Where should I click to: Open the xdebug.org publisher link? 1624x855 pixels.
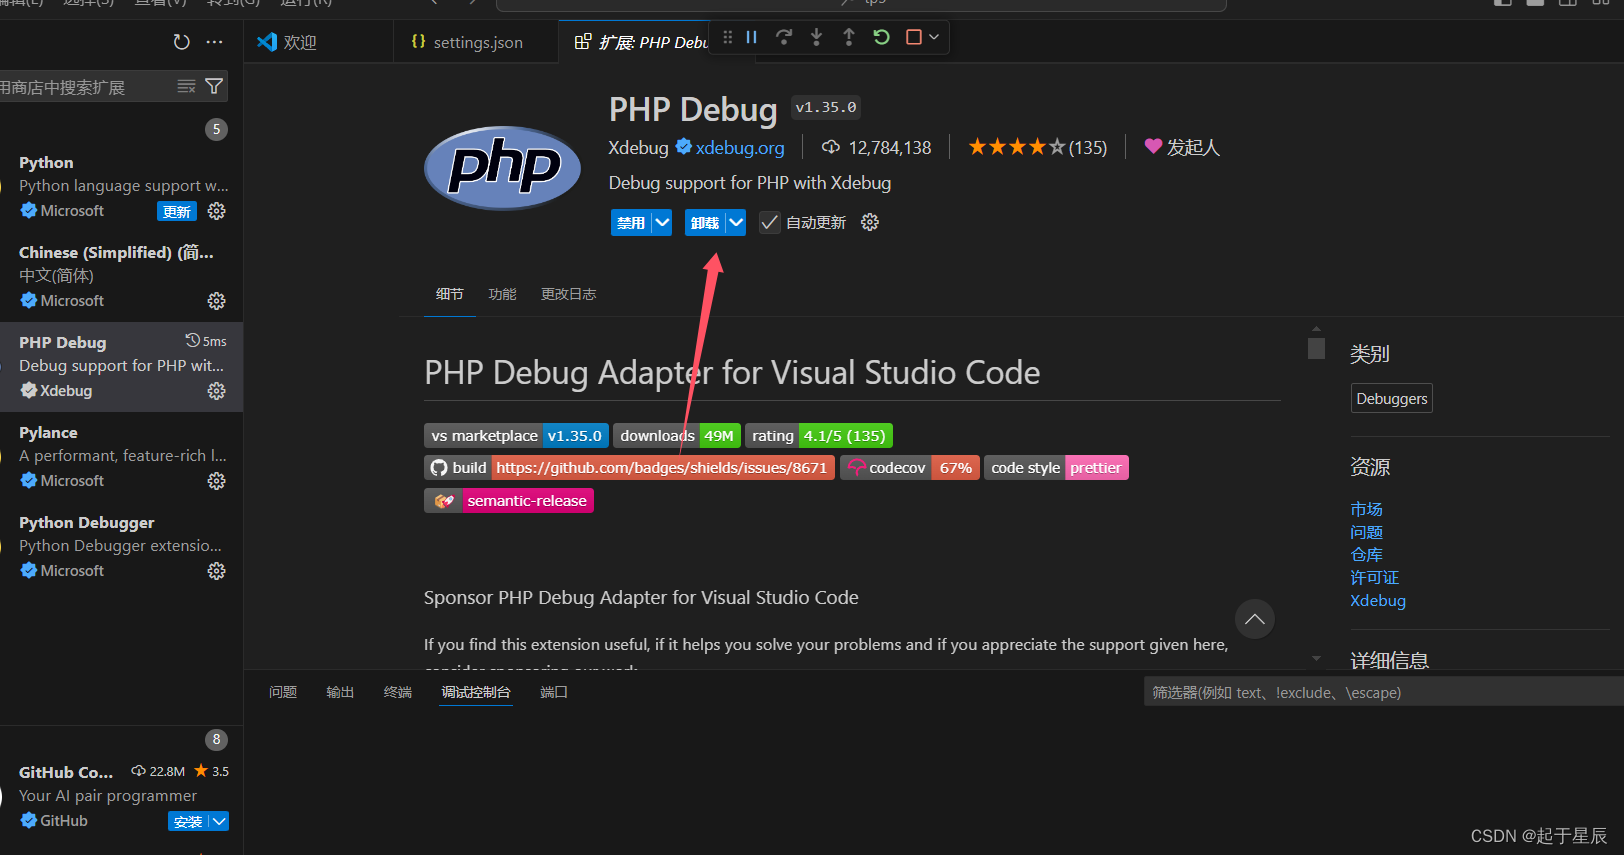coord(740,147)
